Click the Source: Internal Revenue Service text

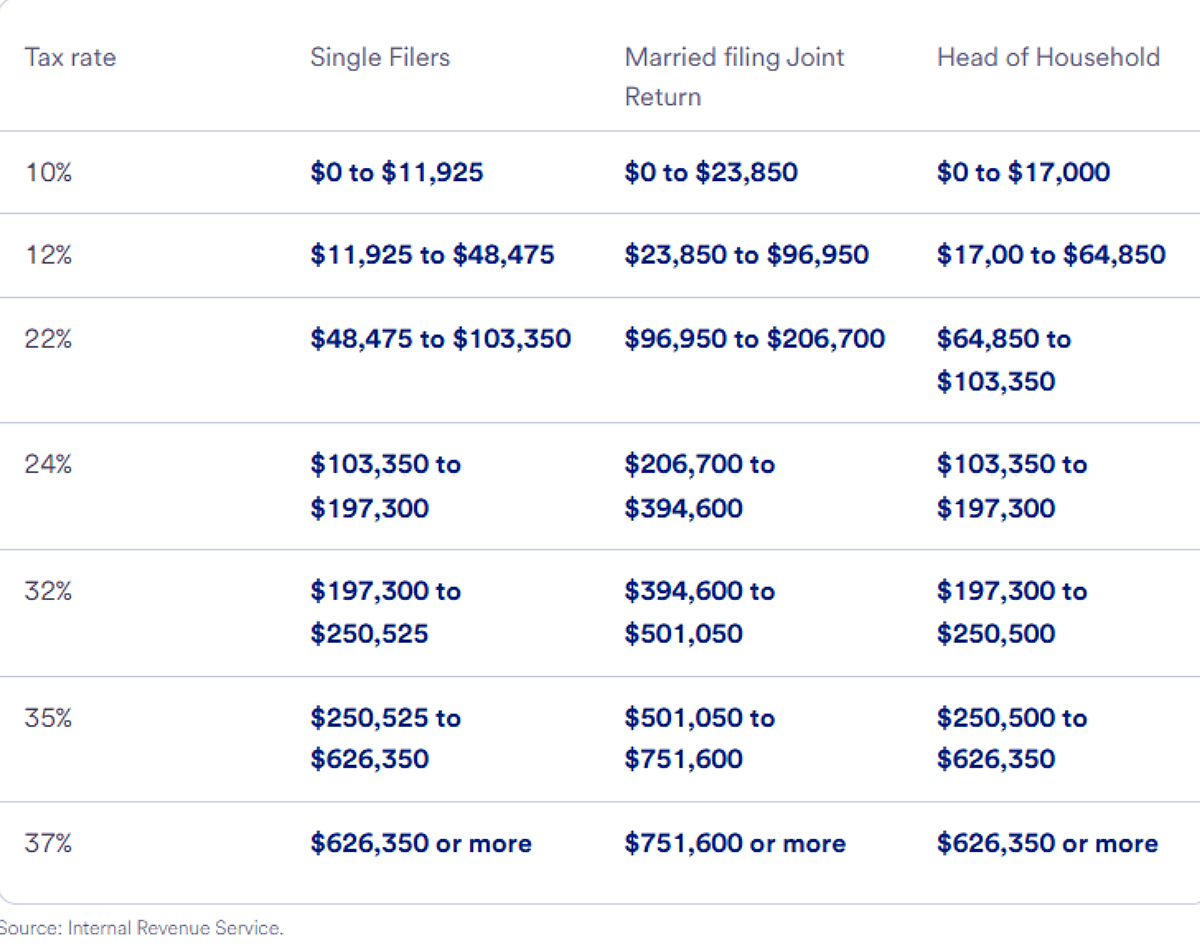(x=140, y=928)
